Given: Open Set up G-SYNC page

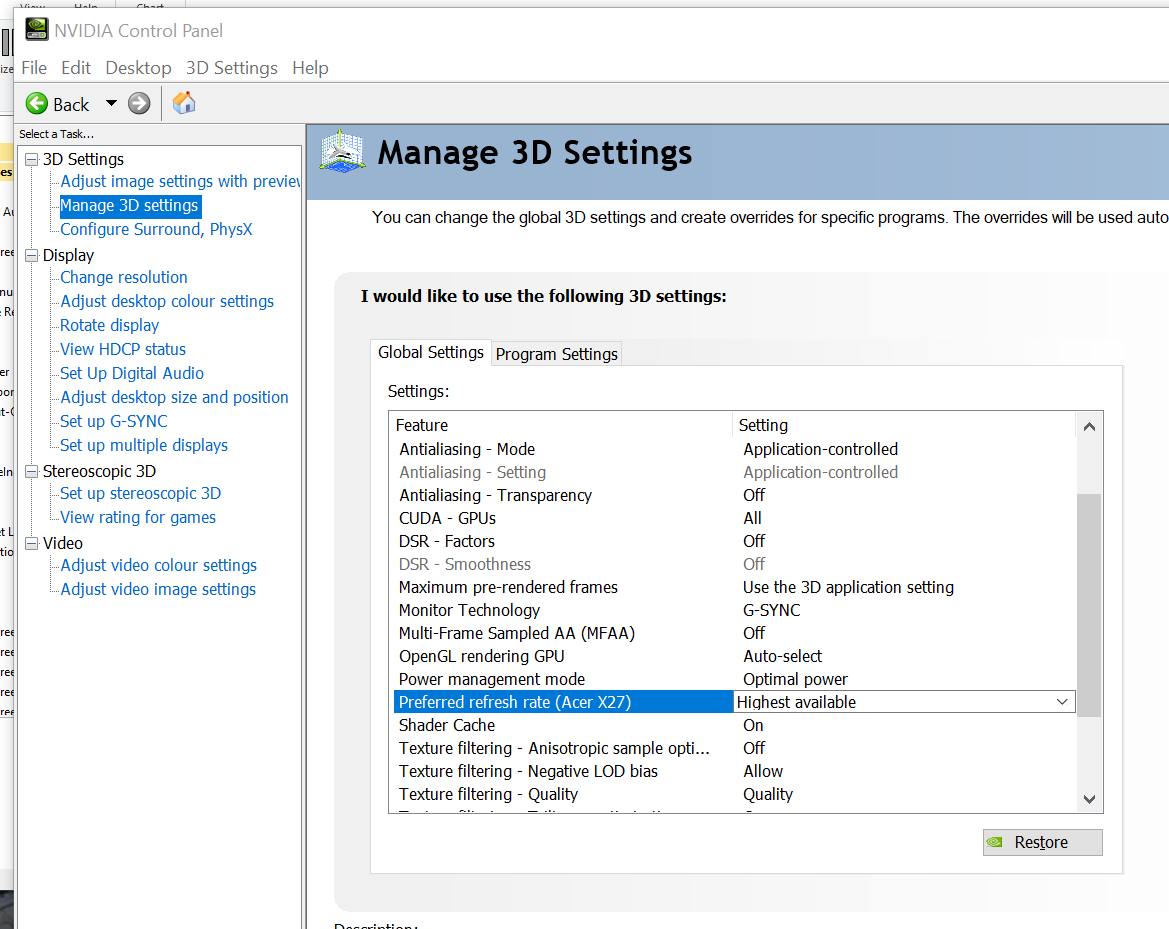Looking at the screenshot, I should 114,421.
